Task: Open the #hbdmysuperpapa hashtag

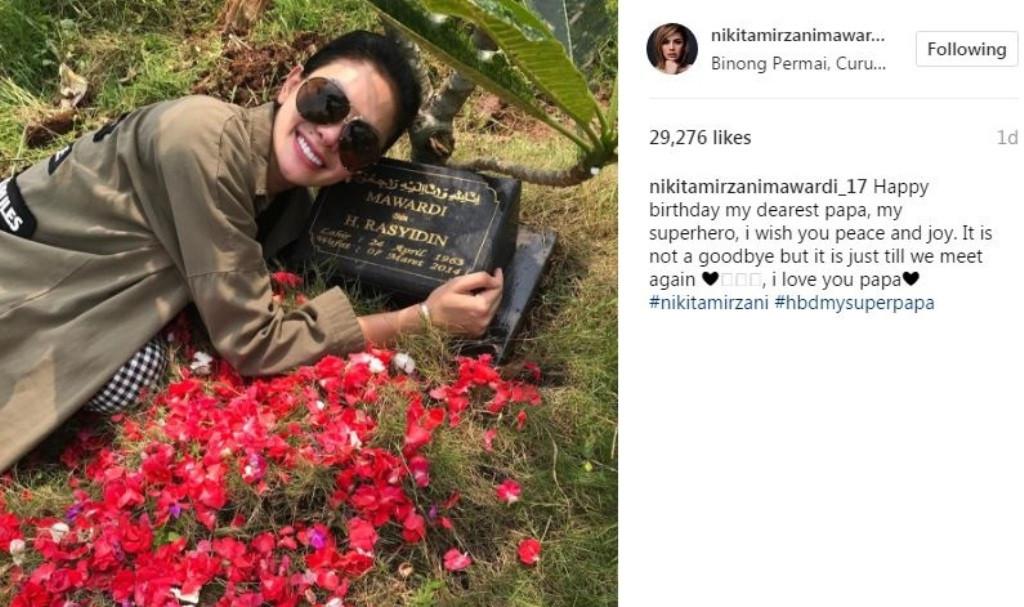Action: pyautogui.click(x=854, y=303)
